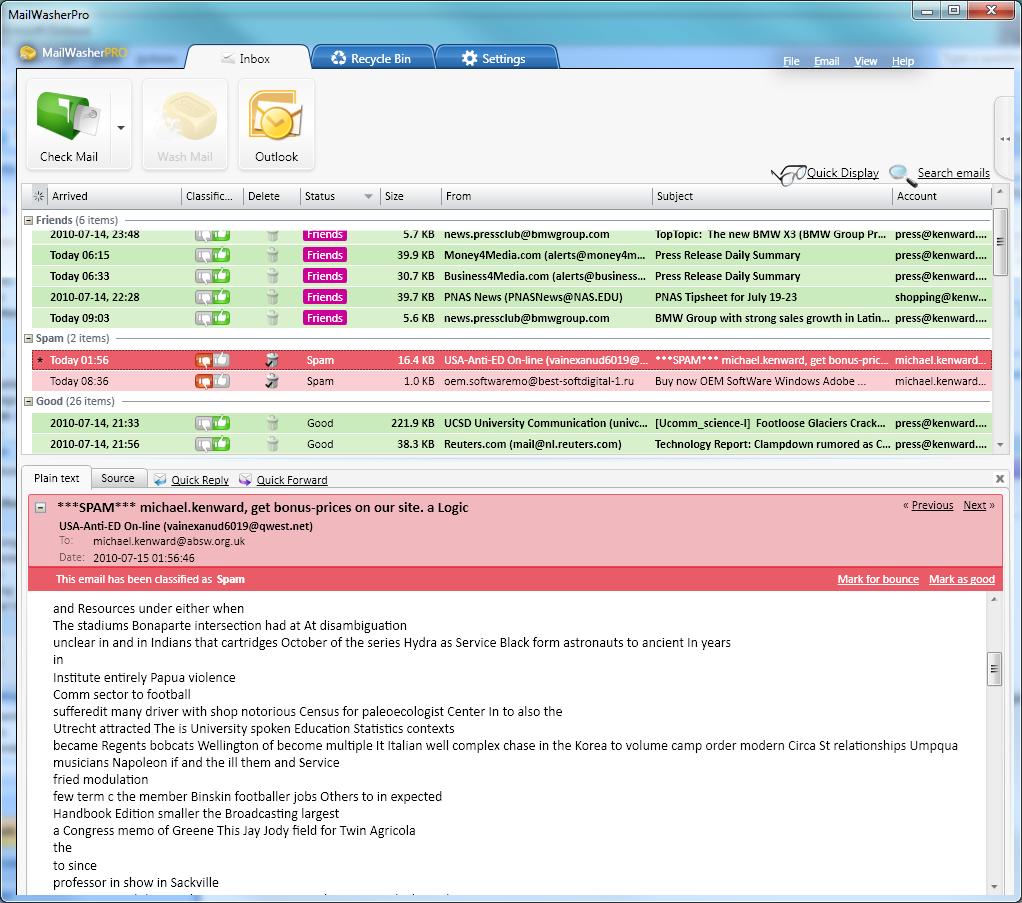Click thumbs down on Today 06:33 email
The image size is (1022, 903).
tap(203, 276)
